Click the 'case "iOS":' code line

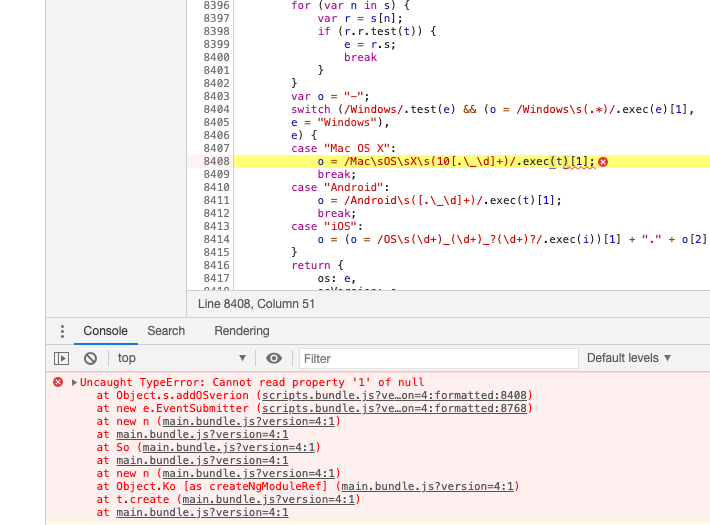327,226
